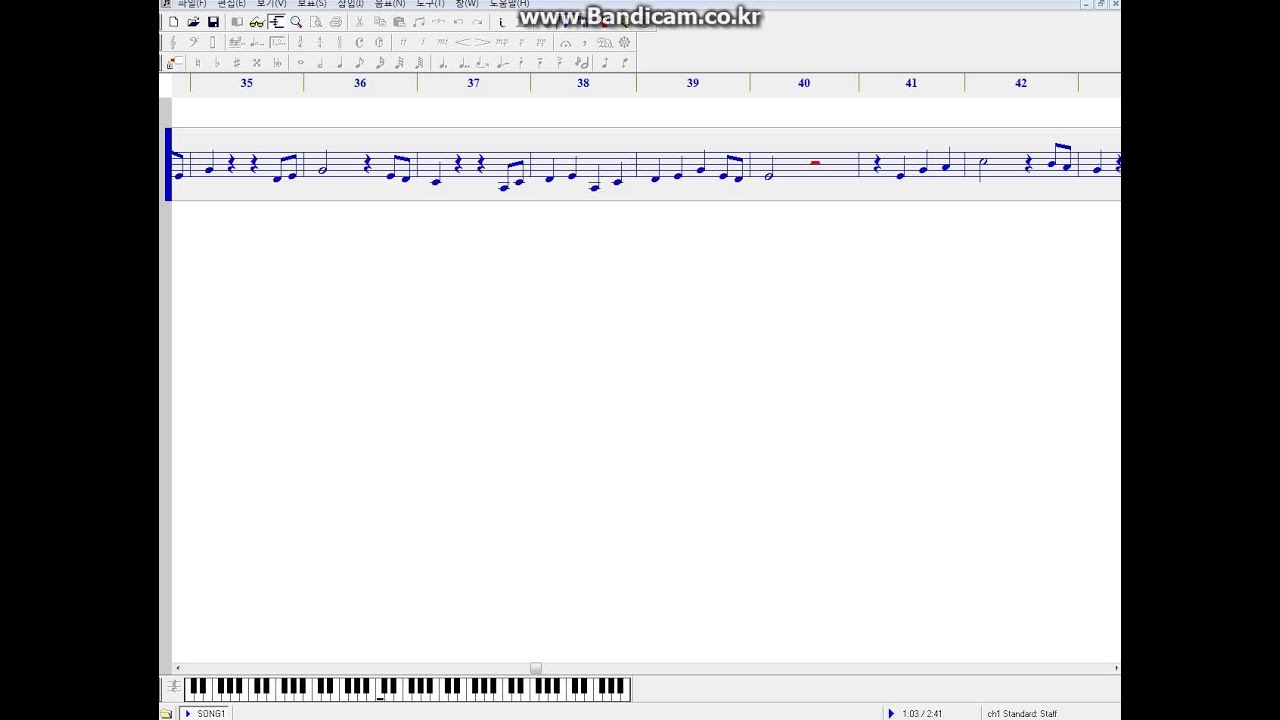
Task: Save the song with floppy disk icon
Action: 213,22
